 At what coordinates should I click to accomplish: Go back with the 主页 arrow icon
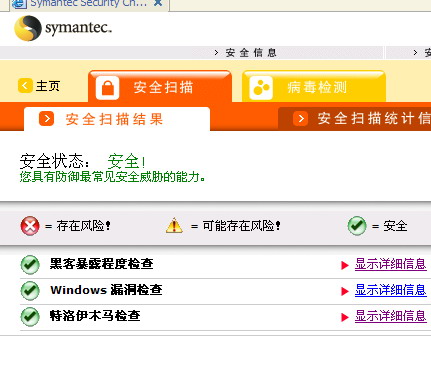pyautogui.click(x=25, y=86)
